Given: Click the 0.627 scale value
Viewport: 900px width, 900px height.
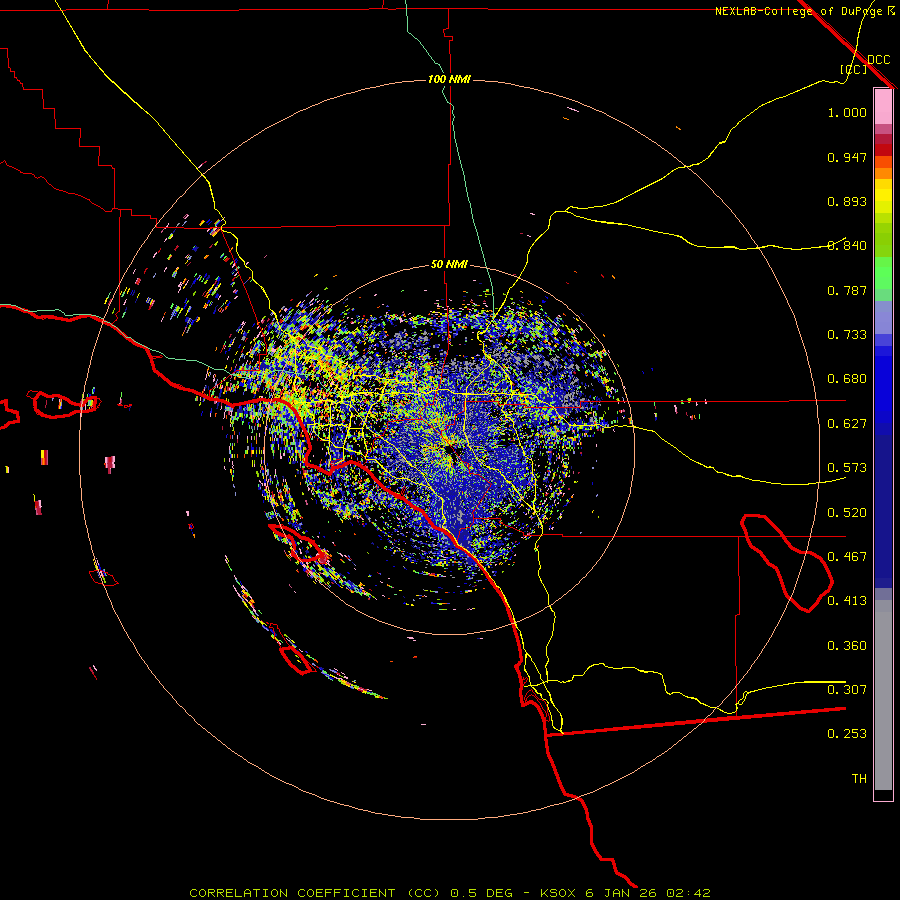Looking at the screenshot, I should tap(847, 424).
